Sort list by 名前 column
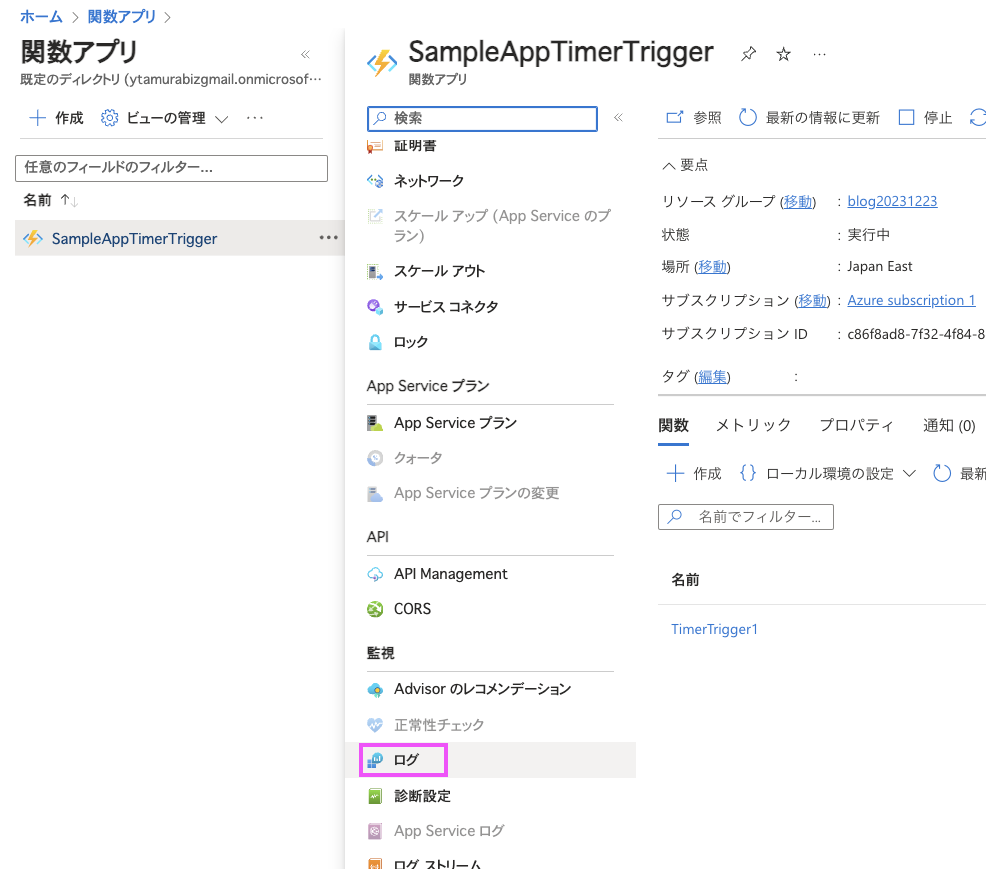986x869 pixels. (50, 201)
